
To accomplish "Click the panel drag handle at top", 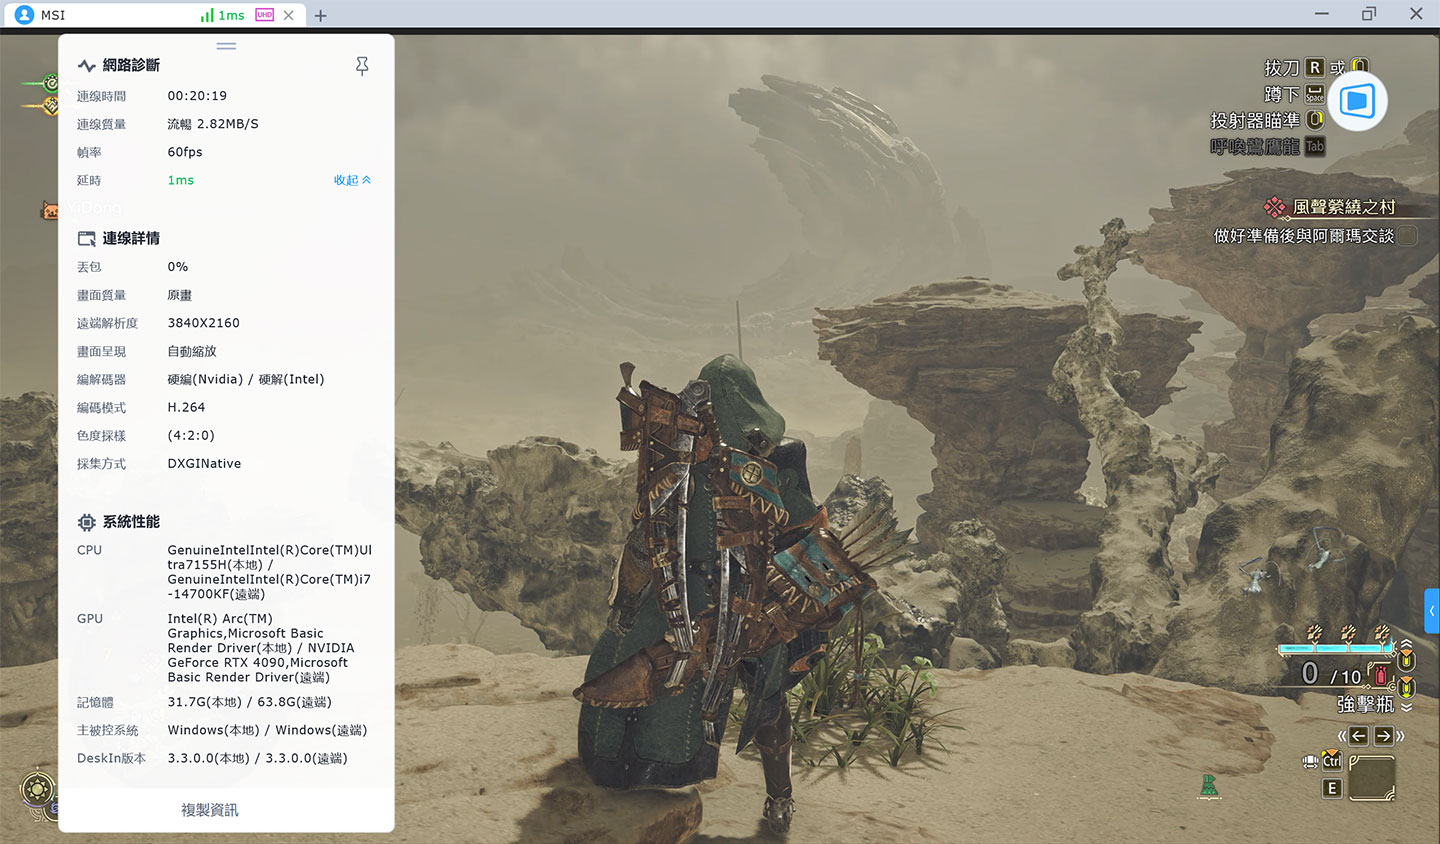I will [x=226, y=45].
